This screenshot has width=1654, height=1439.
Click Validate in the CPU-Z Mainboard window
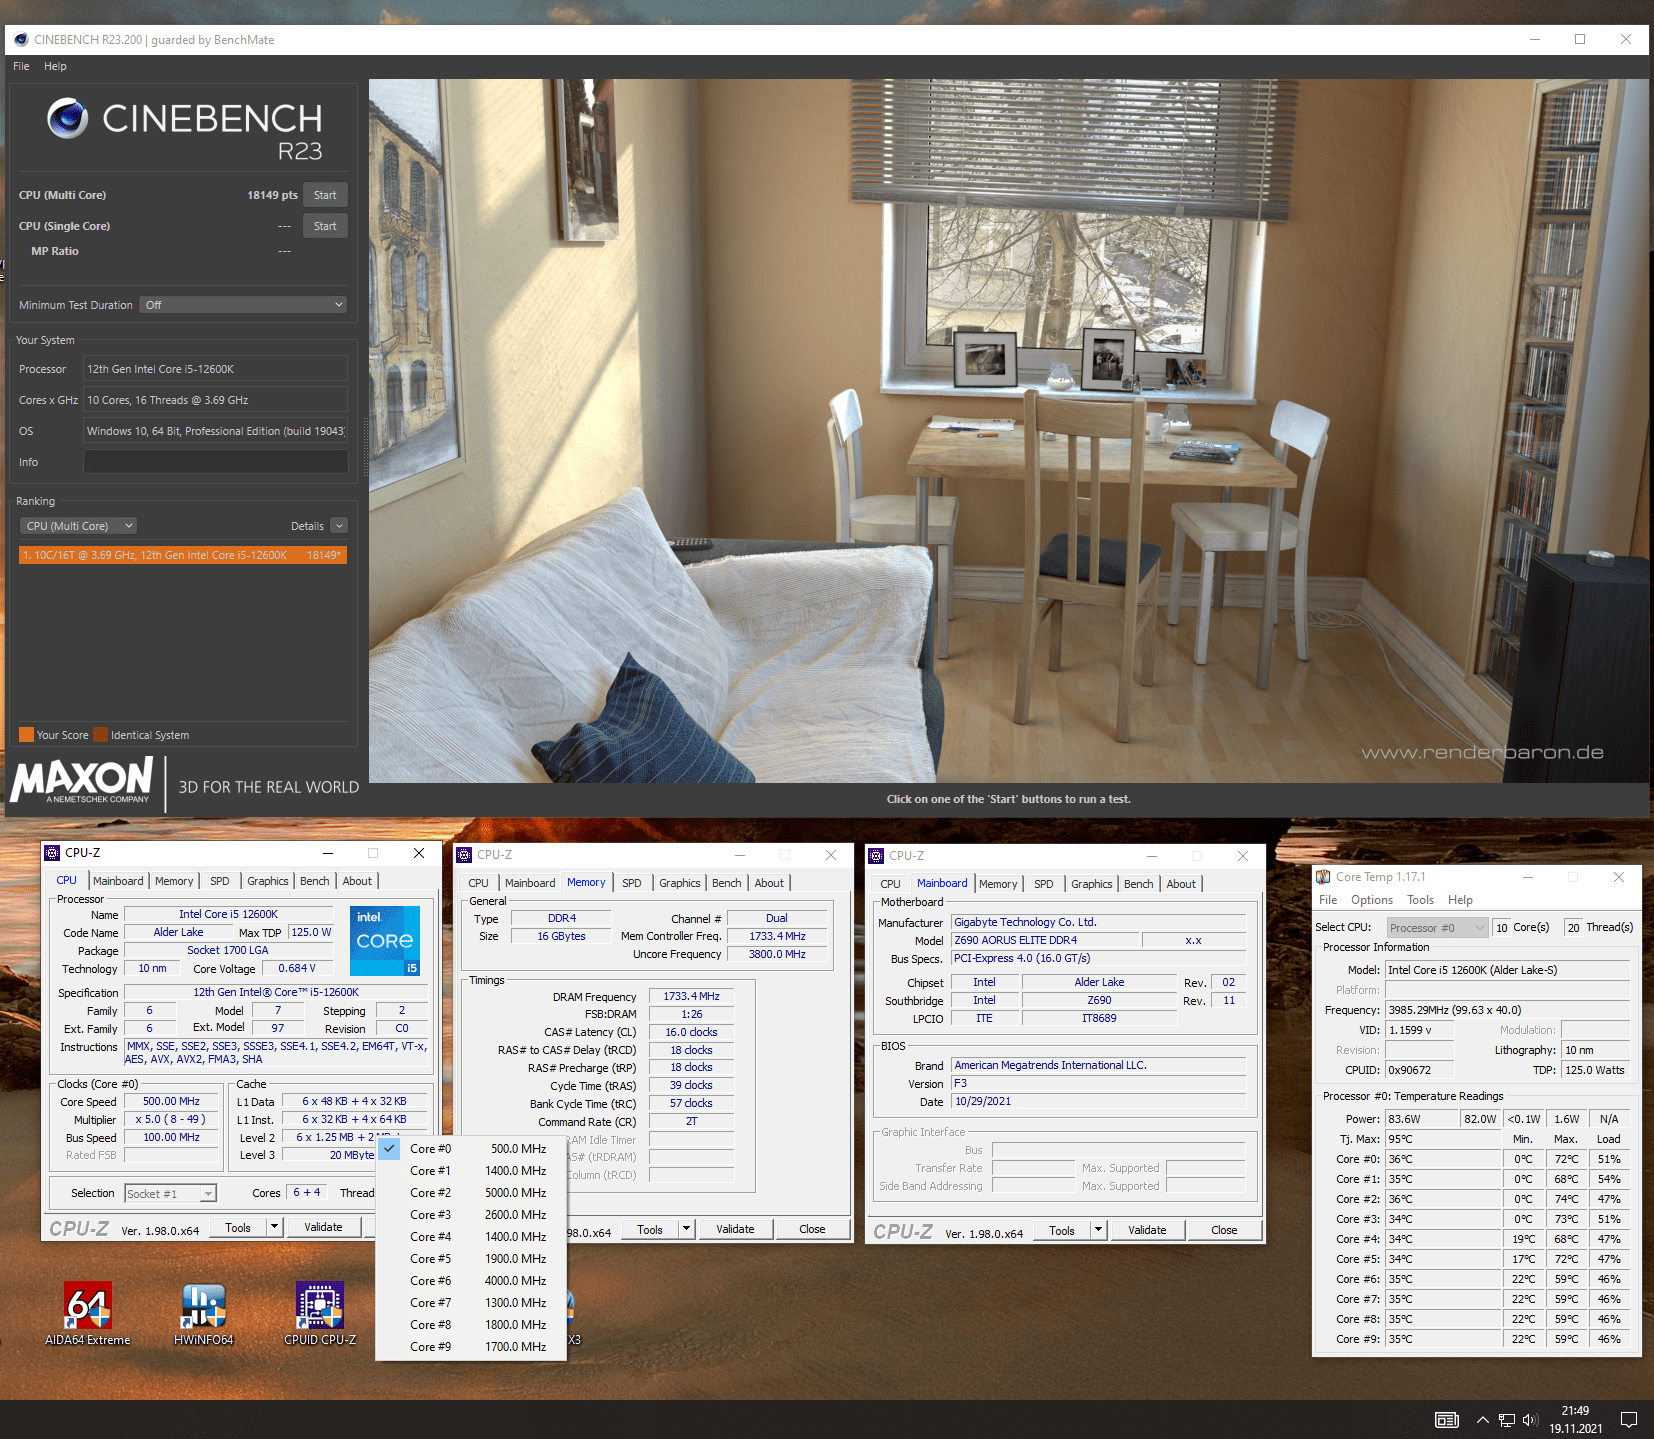coord(1147,1230)
